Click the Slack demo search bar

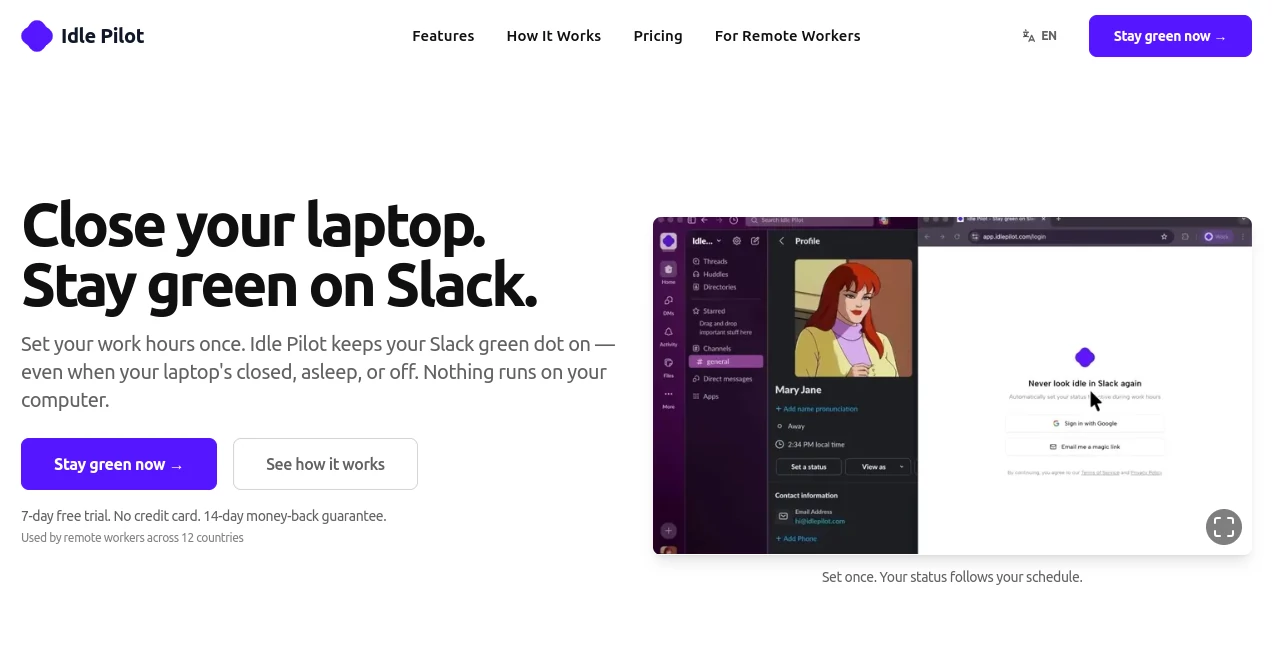click(810, 220)
